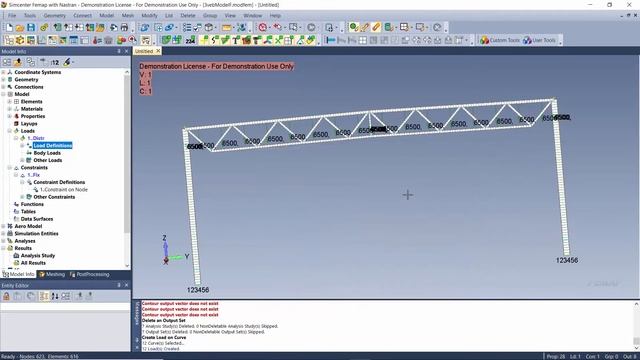The height and width of the screenshot is (360, 640).
Task: Select All Results in the tree
Action: tap(33, 263)
